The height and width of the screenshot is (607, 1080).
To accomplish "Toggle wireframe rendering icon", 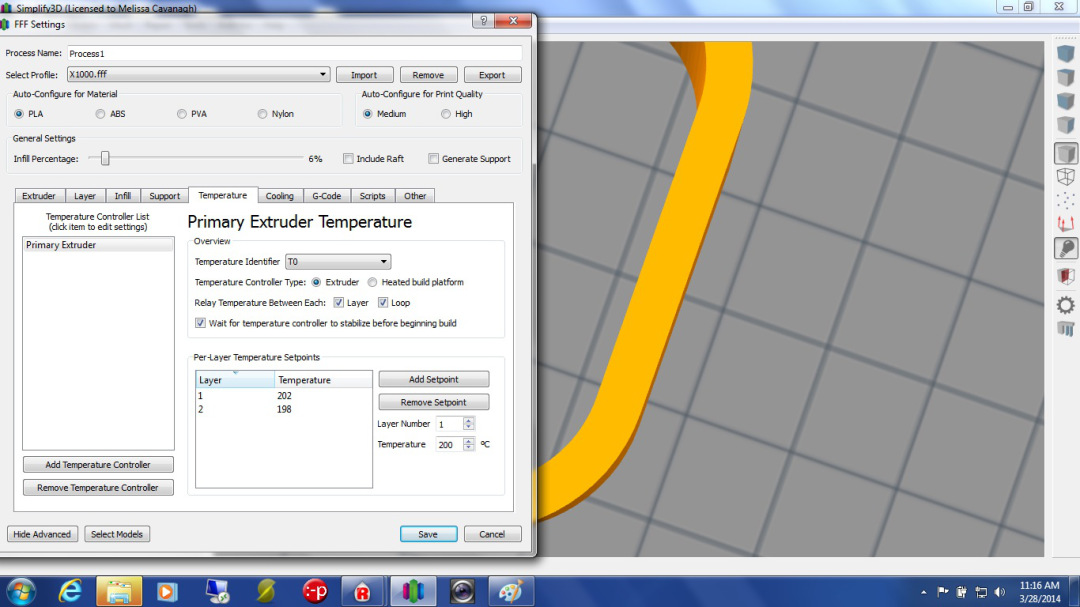I will (x=1066, y=176).
